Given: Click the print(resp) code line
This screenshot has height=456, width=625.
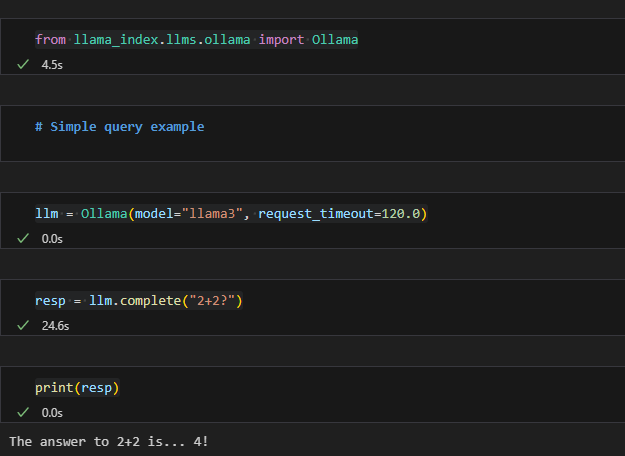Looking at the screenshot, I should click(77, 387).
